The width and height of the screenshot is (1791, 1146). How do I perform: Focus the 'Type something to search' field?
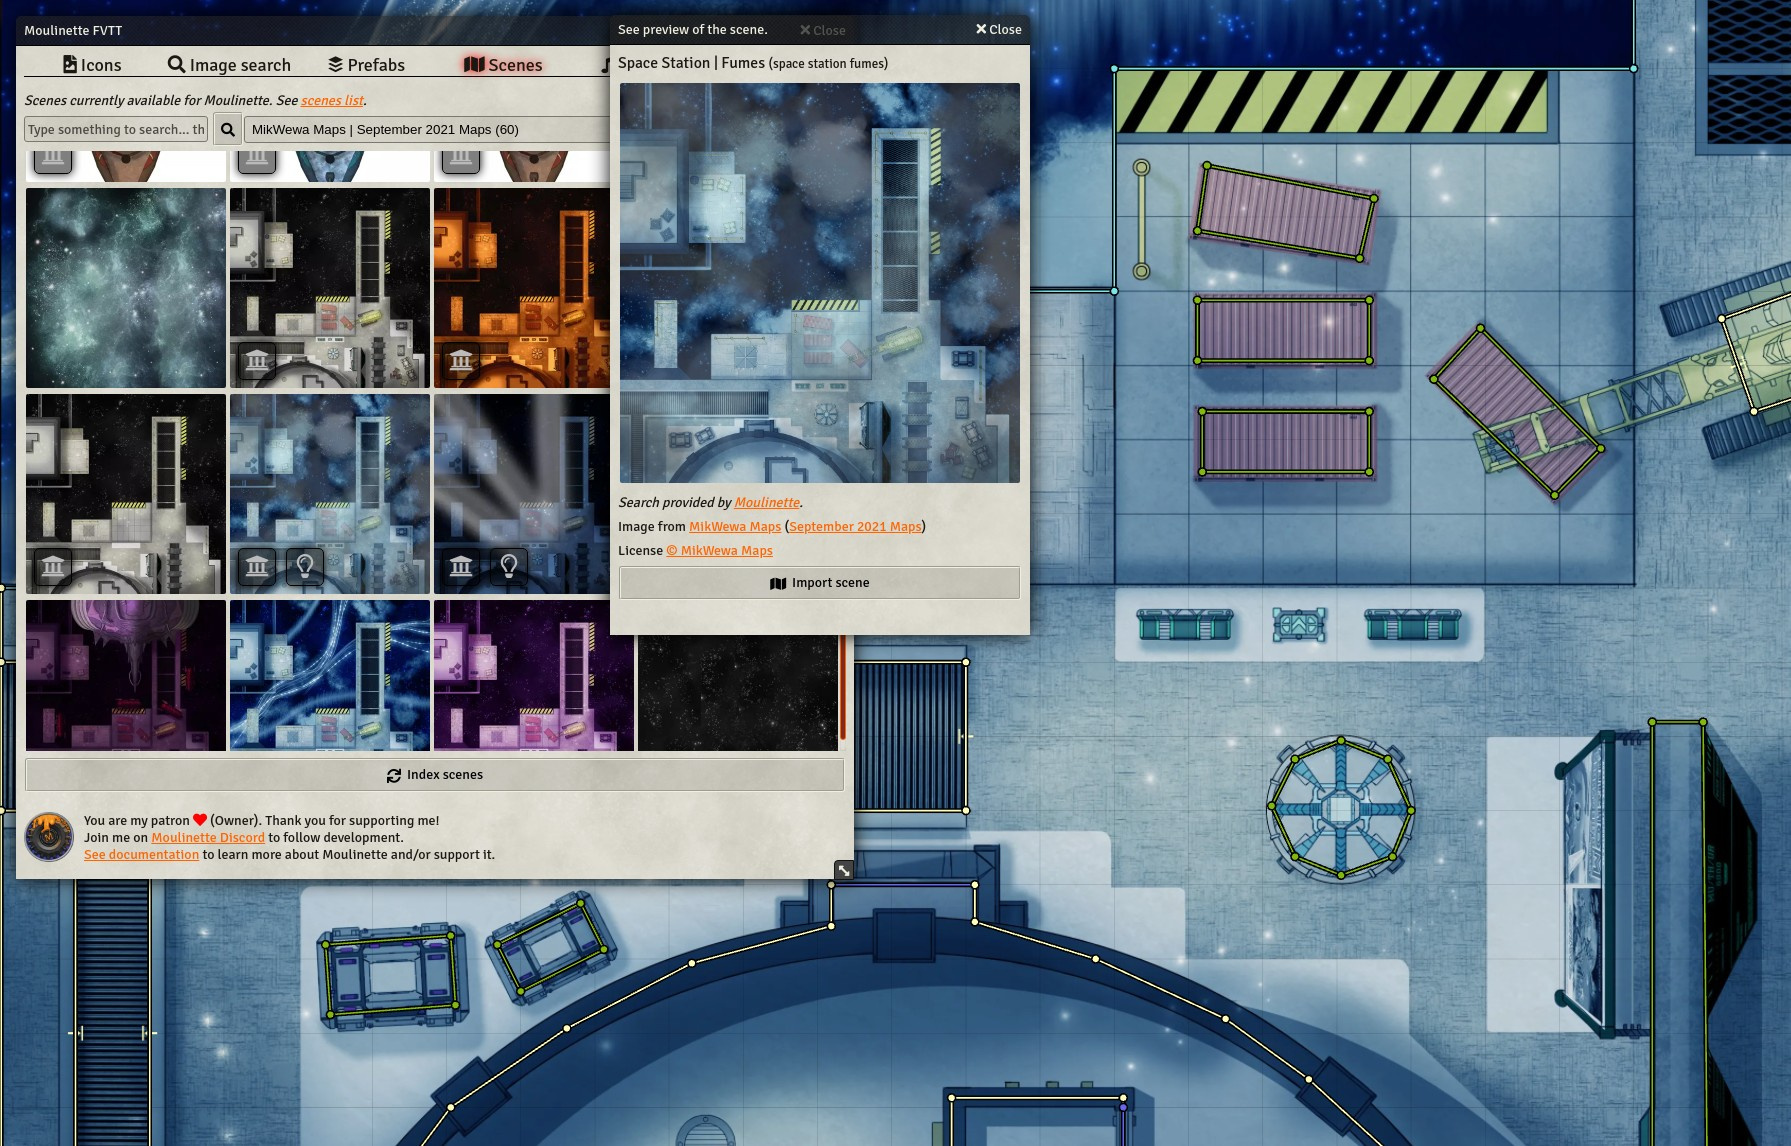(x=116, y=129)
